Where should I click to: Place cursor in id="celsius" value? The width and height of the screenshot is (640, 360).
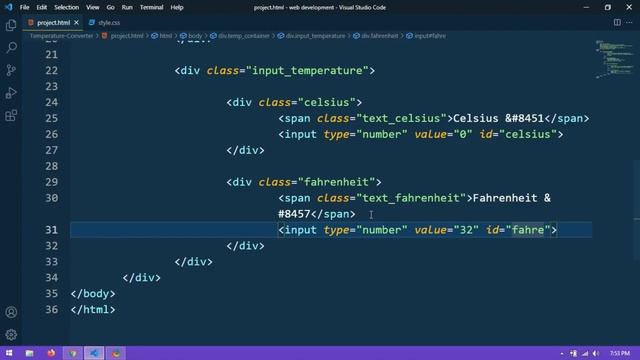point(528,134)
